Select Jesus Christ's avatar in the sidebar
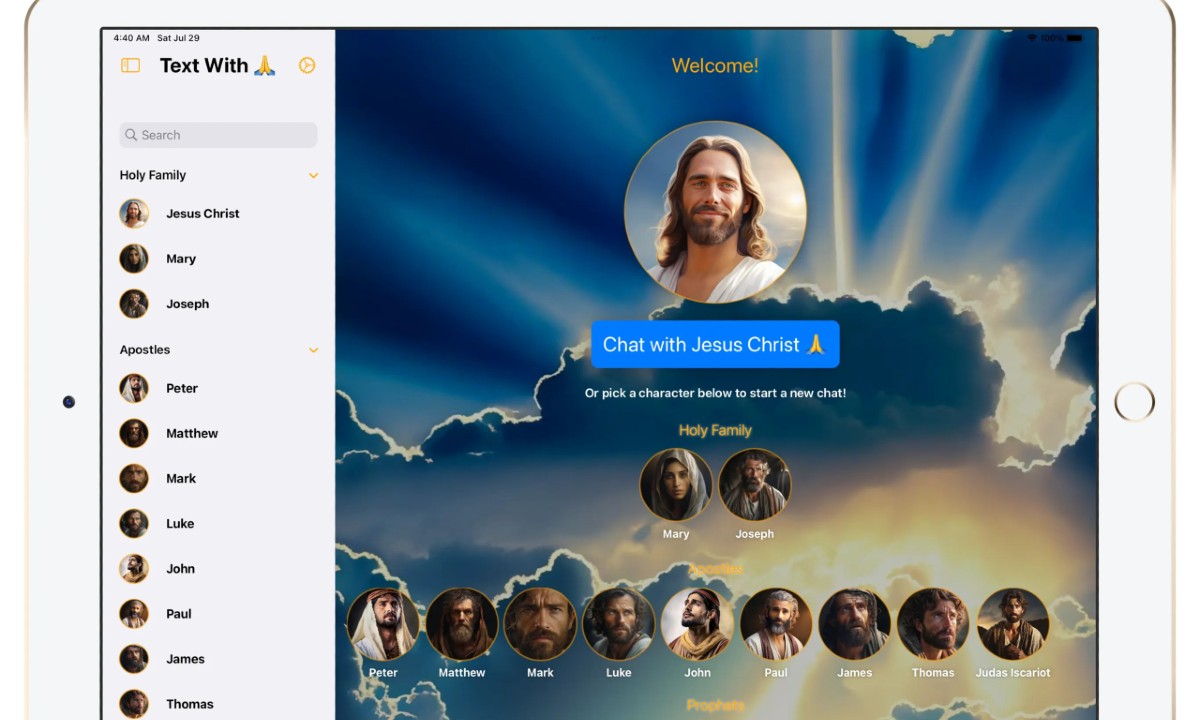This screenshot has width=1200, height=720. 134,213
